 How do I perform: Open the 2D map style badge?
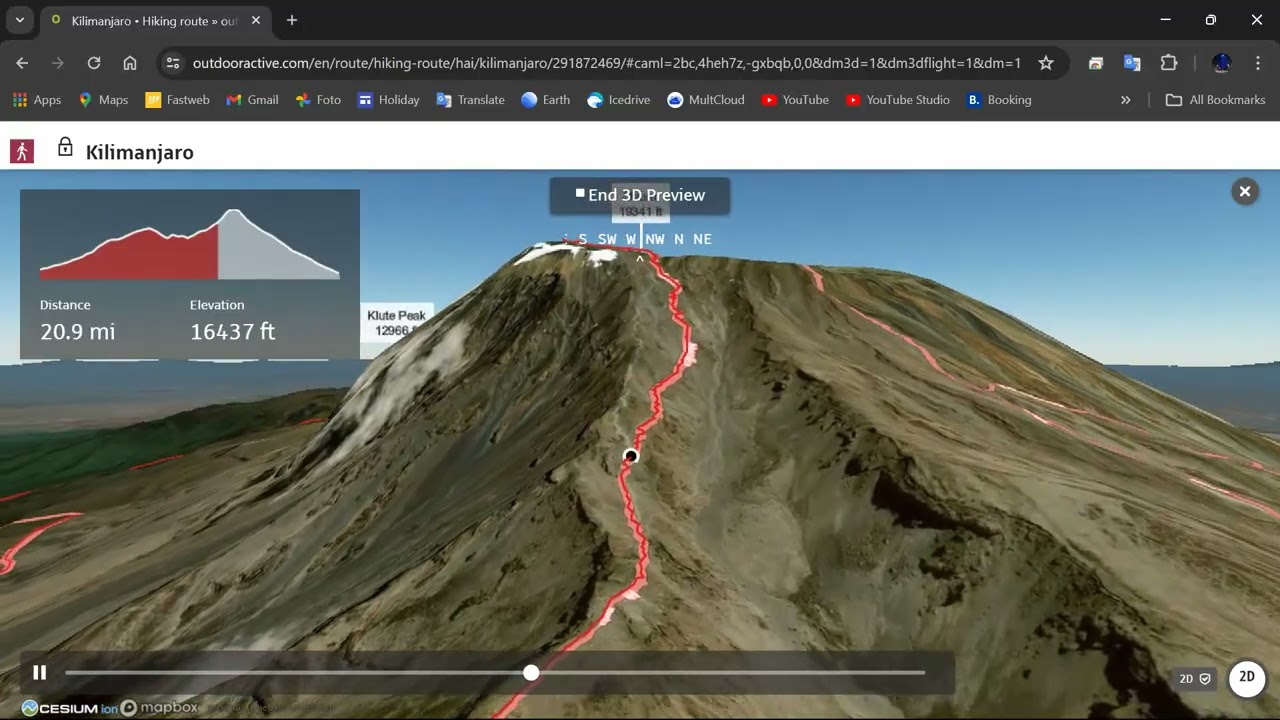coord(1195,678)
